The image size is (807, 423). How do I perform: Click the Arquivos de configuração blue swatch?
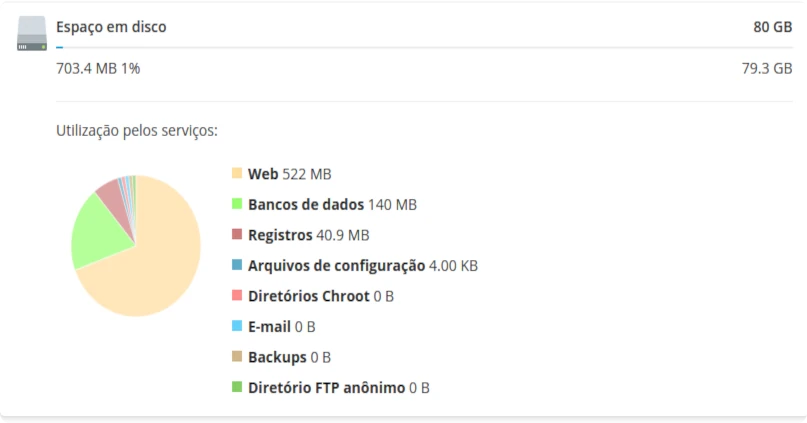[x=237, y=265]
